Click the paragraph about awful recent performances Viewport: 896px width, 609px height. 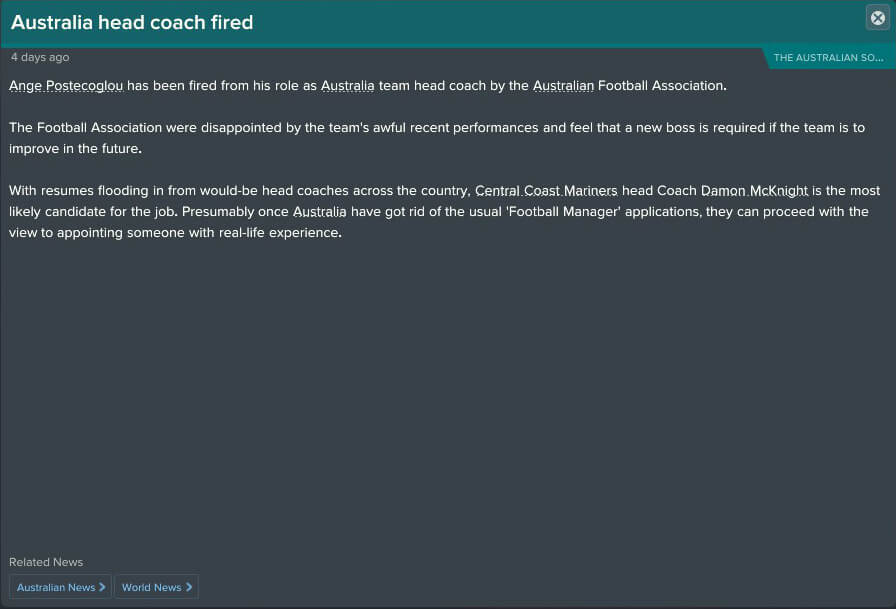[x=437, y=138]
